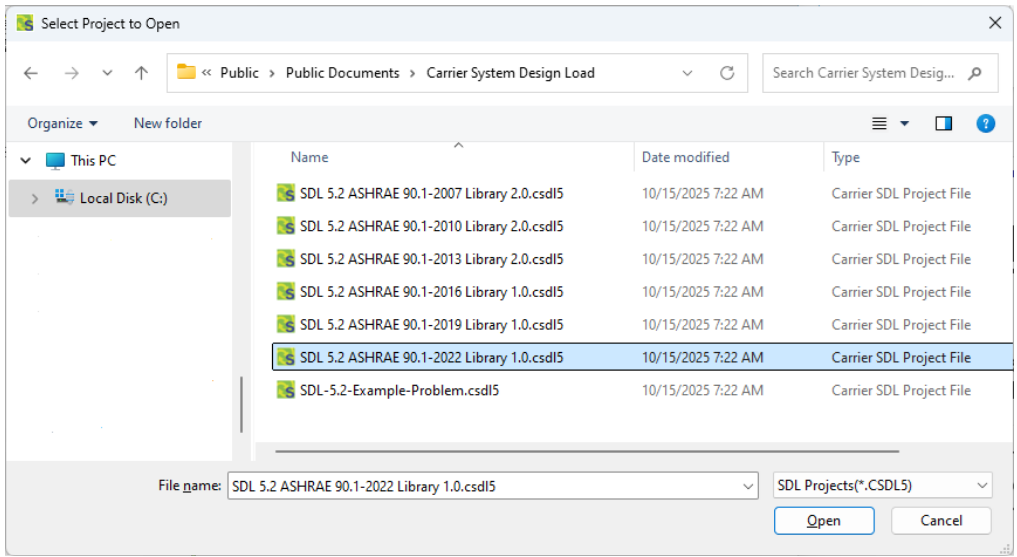Click Carrier System Design Load breadcrumb
1017x557 pixels.
[x=510, y=73]
